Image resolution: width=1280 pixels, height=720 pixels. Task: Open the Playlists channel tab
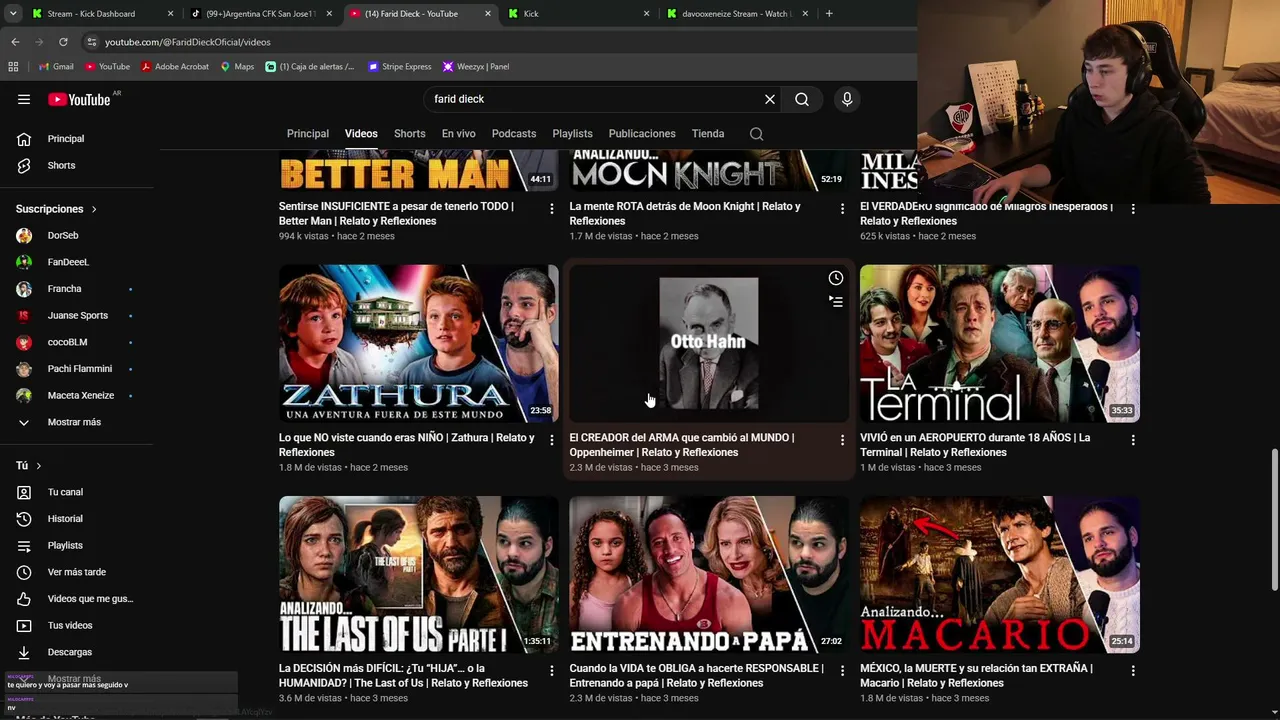coord(573,134)
